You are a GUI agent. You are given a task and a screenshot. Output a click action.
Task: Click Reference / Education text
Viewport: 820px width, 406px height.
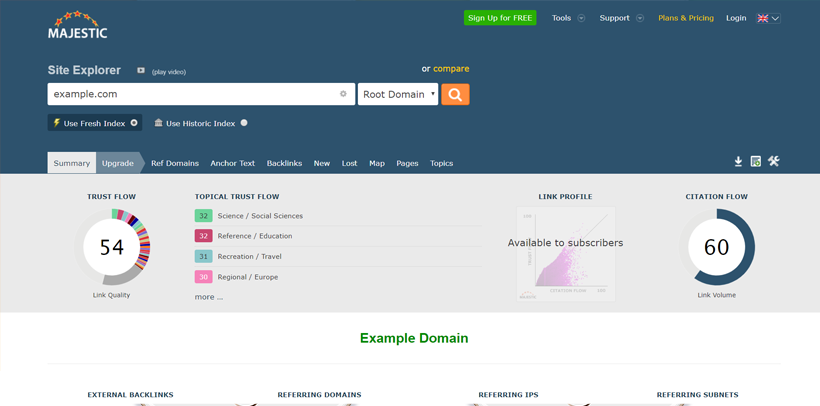(255, 236)
